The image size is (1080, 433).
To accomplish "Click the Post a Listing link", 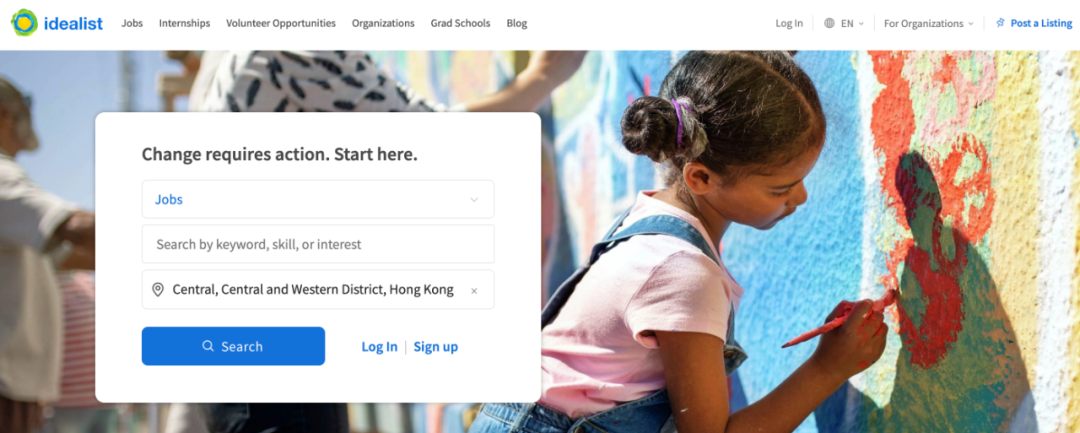I will click(x=1034, y=23).
